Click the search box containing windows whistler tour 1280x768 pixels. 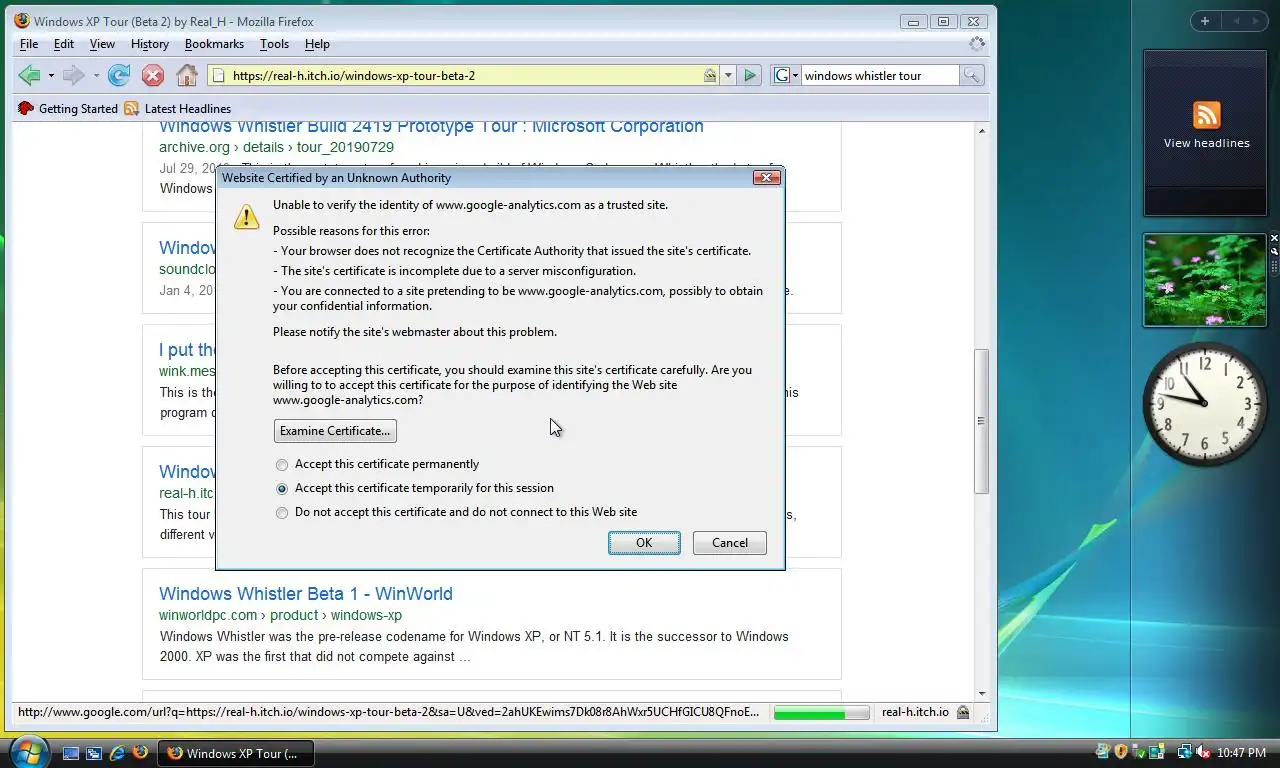(880, 76)
